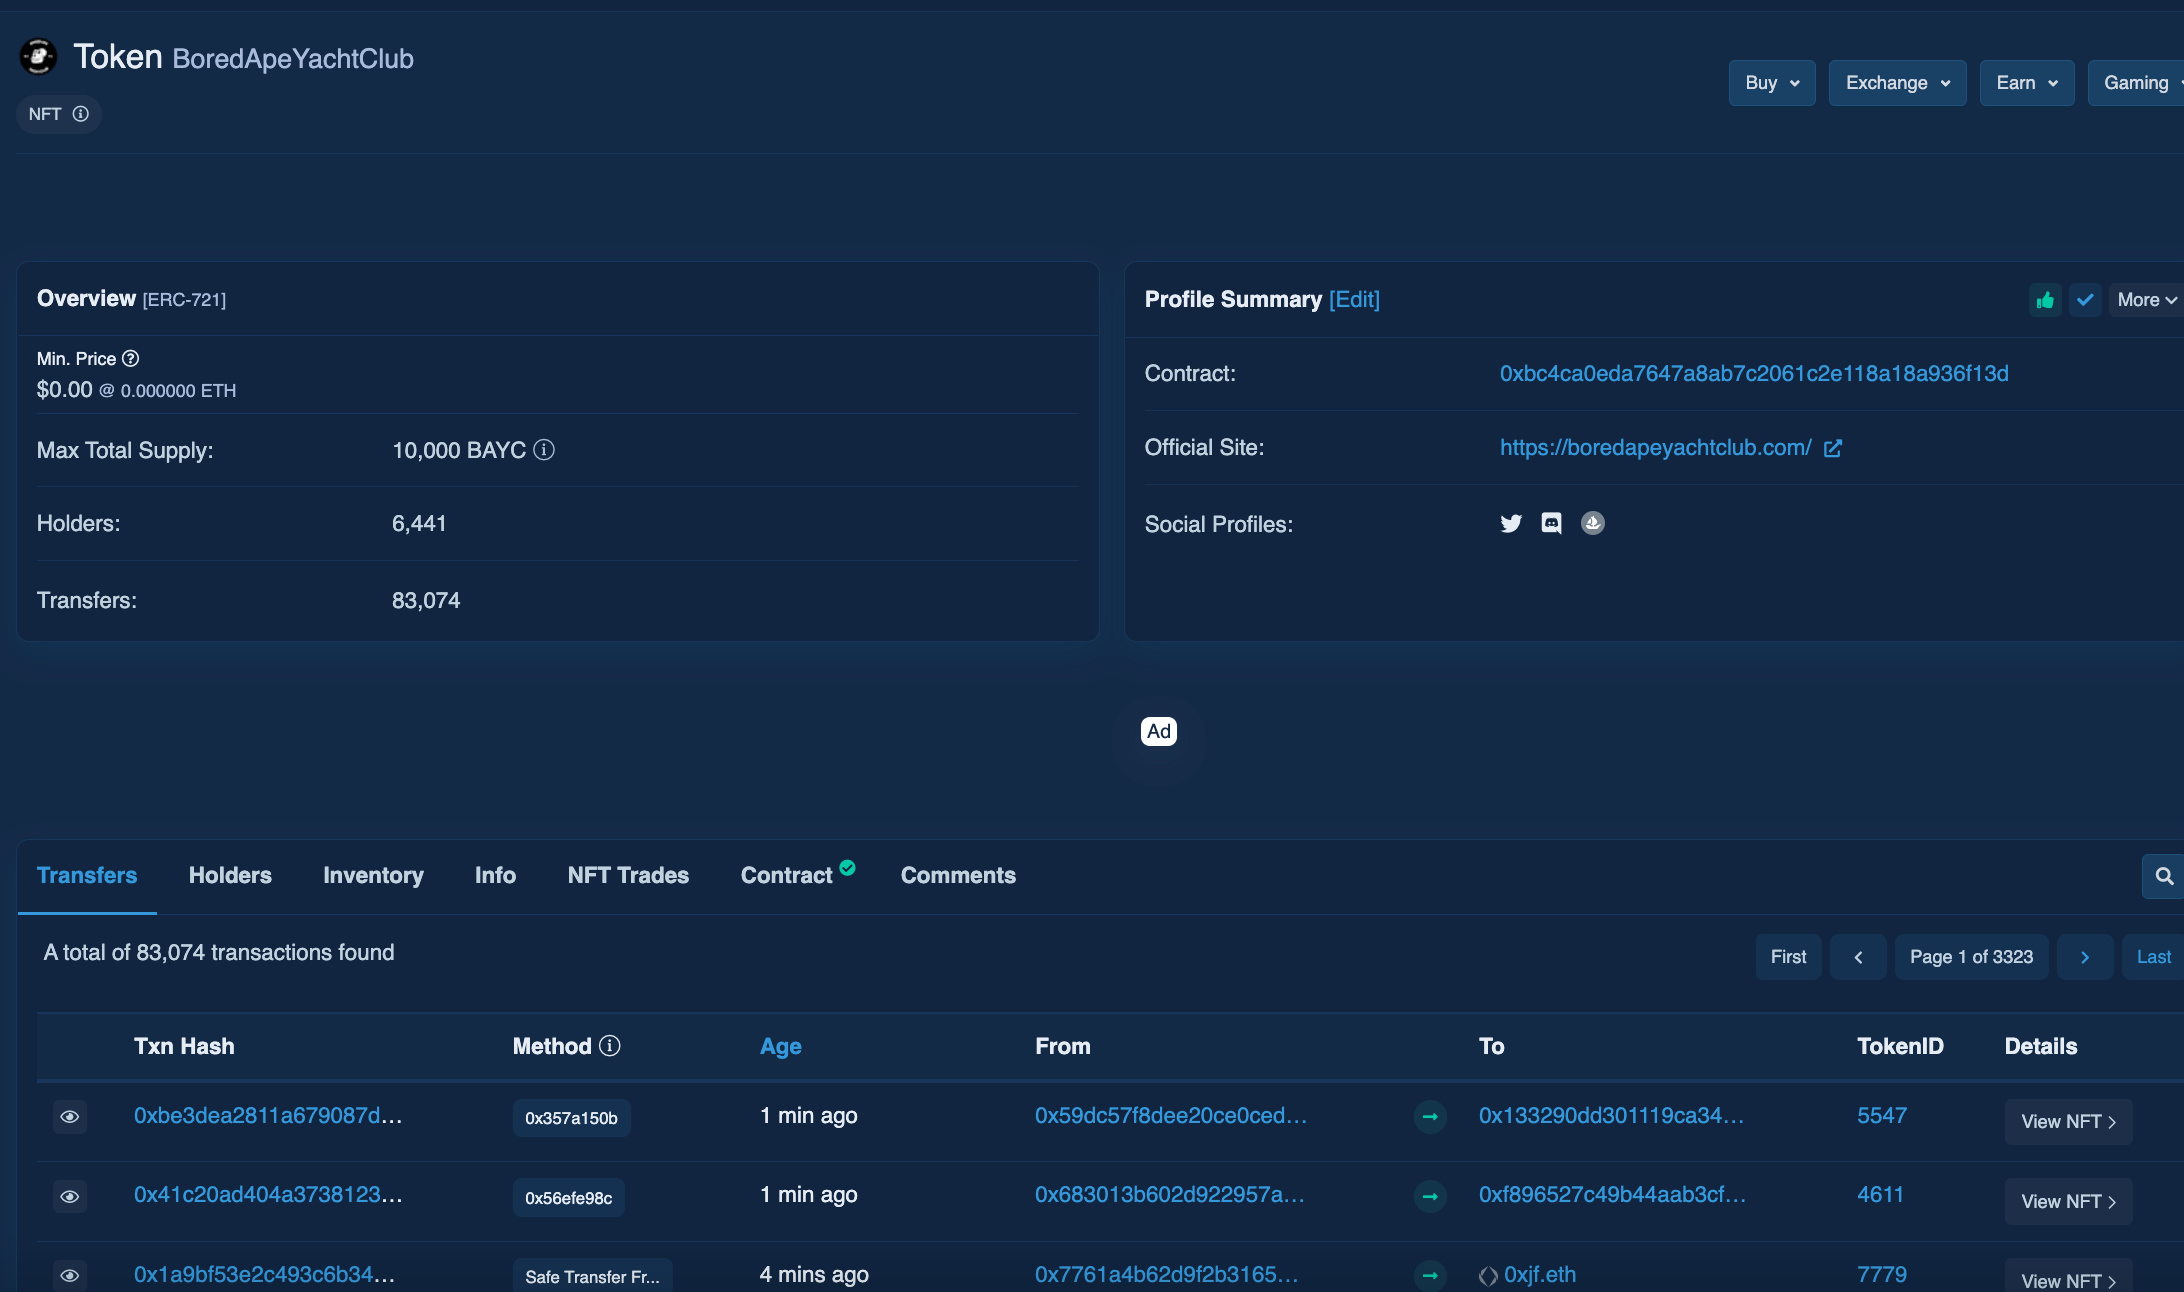Switch to the Info tab

pyautogui.click(x=495, y=875)
